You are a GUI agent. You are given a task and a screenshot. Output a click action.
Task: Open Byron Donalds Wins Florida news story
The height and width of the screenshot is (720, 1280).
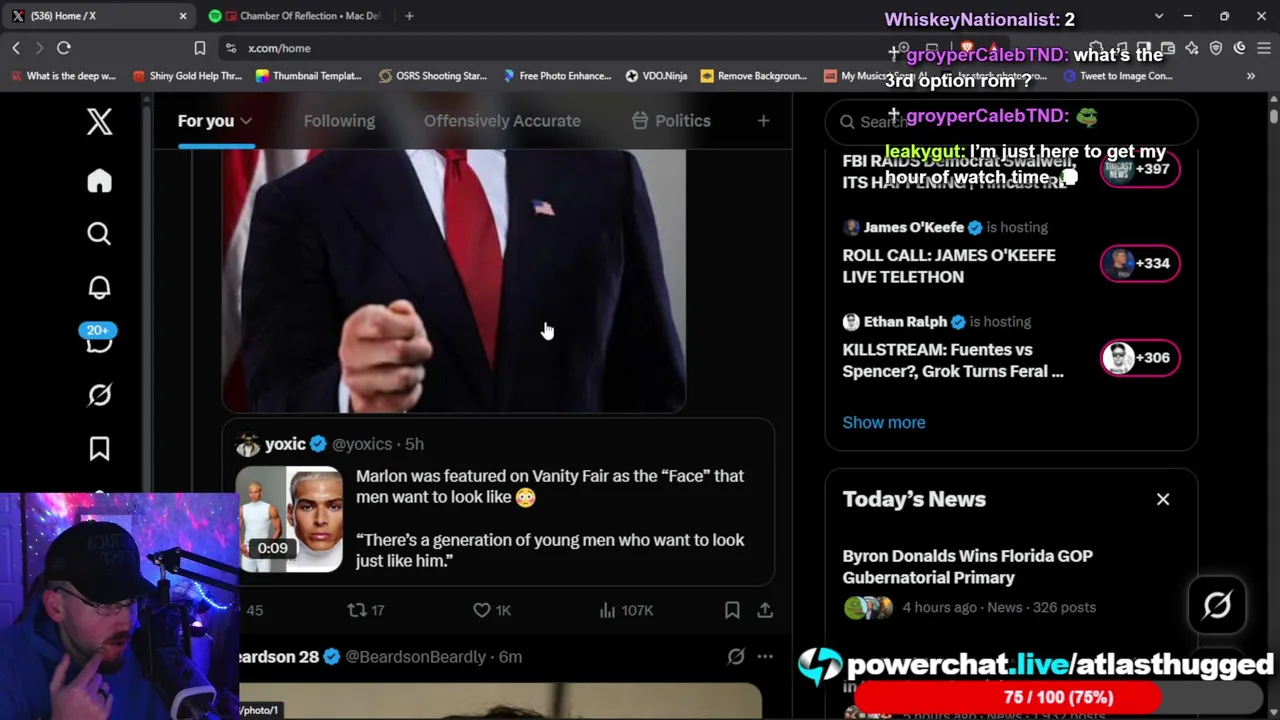[968, 567]
